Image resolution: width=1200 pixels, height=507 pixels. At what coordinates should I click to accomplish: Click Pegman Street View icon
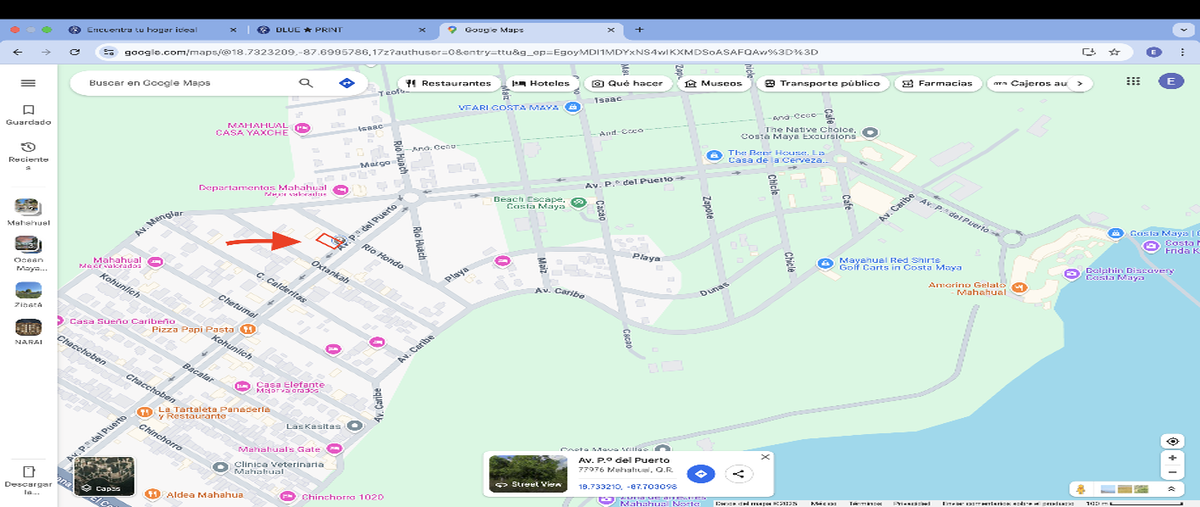1080,488
